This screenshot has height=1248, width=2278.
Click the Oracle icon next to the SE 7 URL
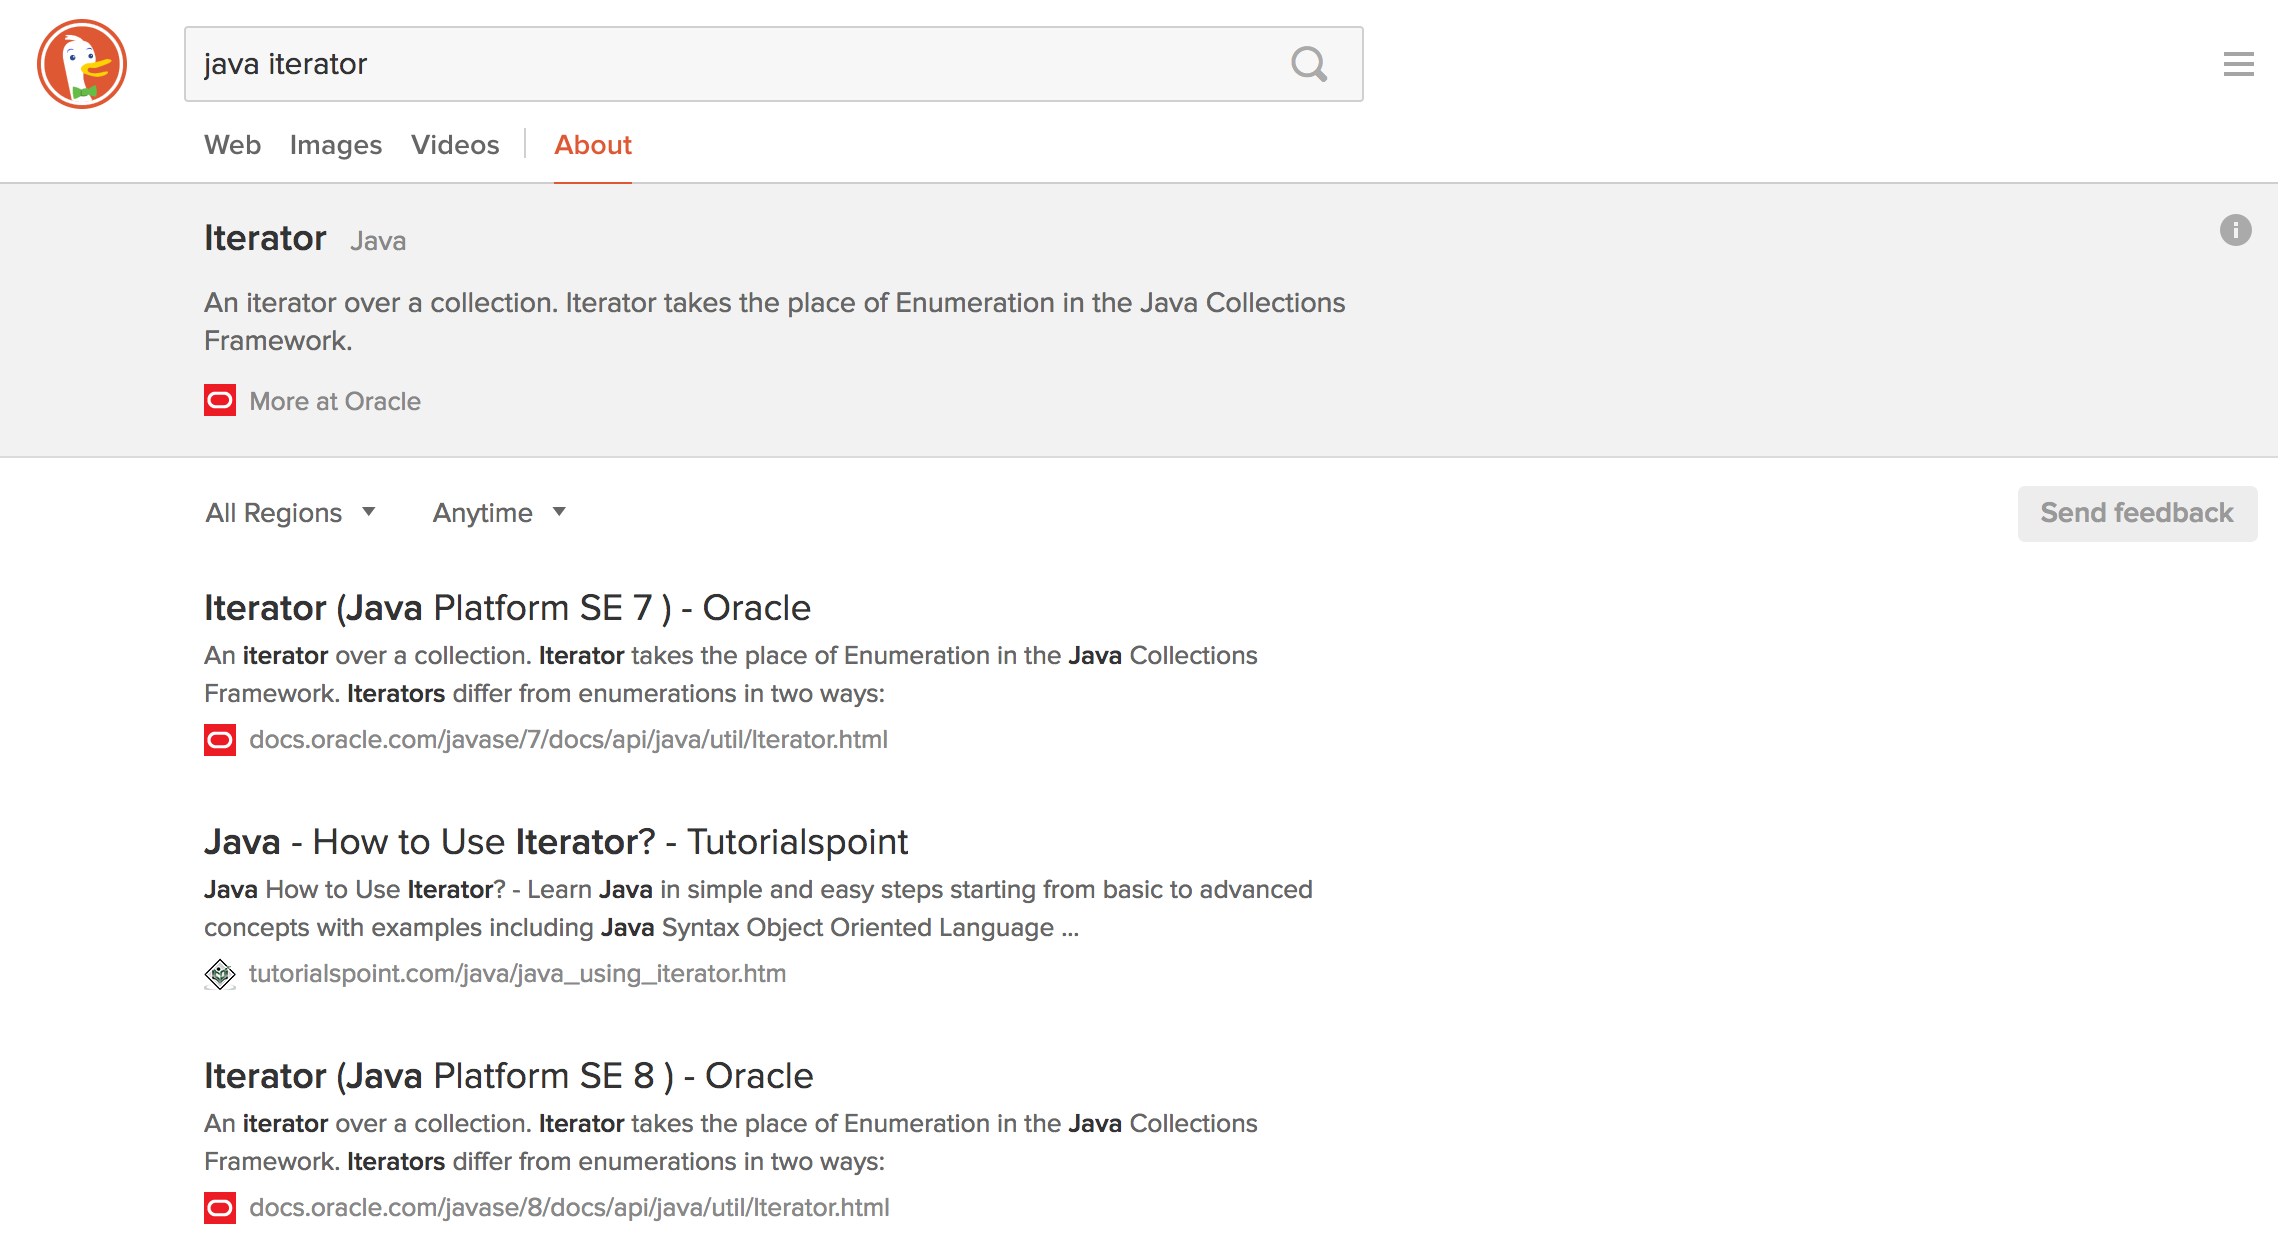pyautogui.click(x=219, y=740)
